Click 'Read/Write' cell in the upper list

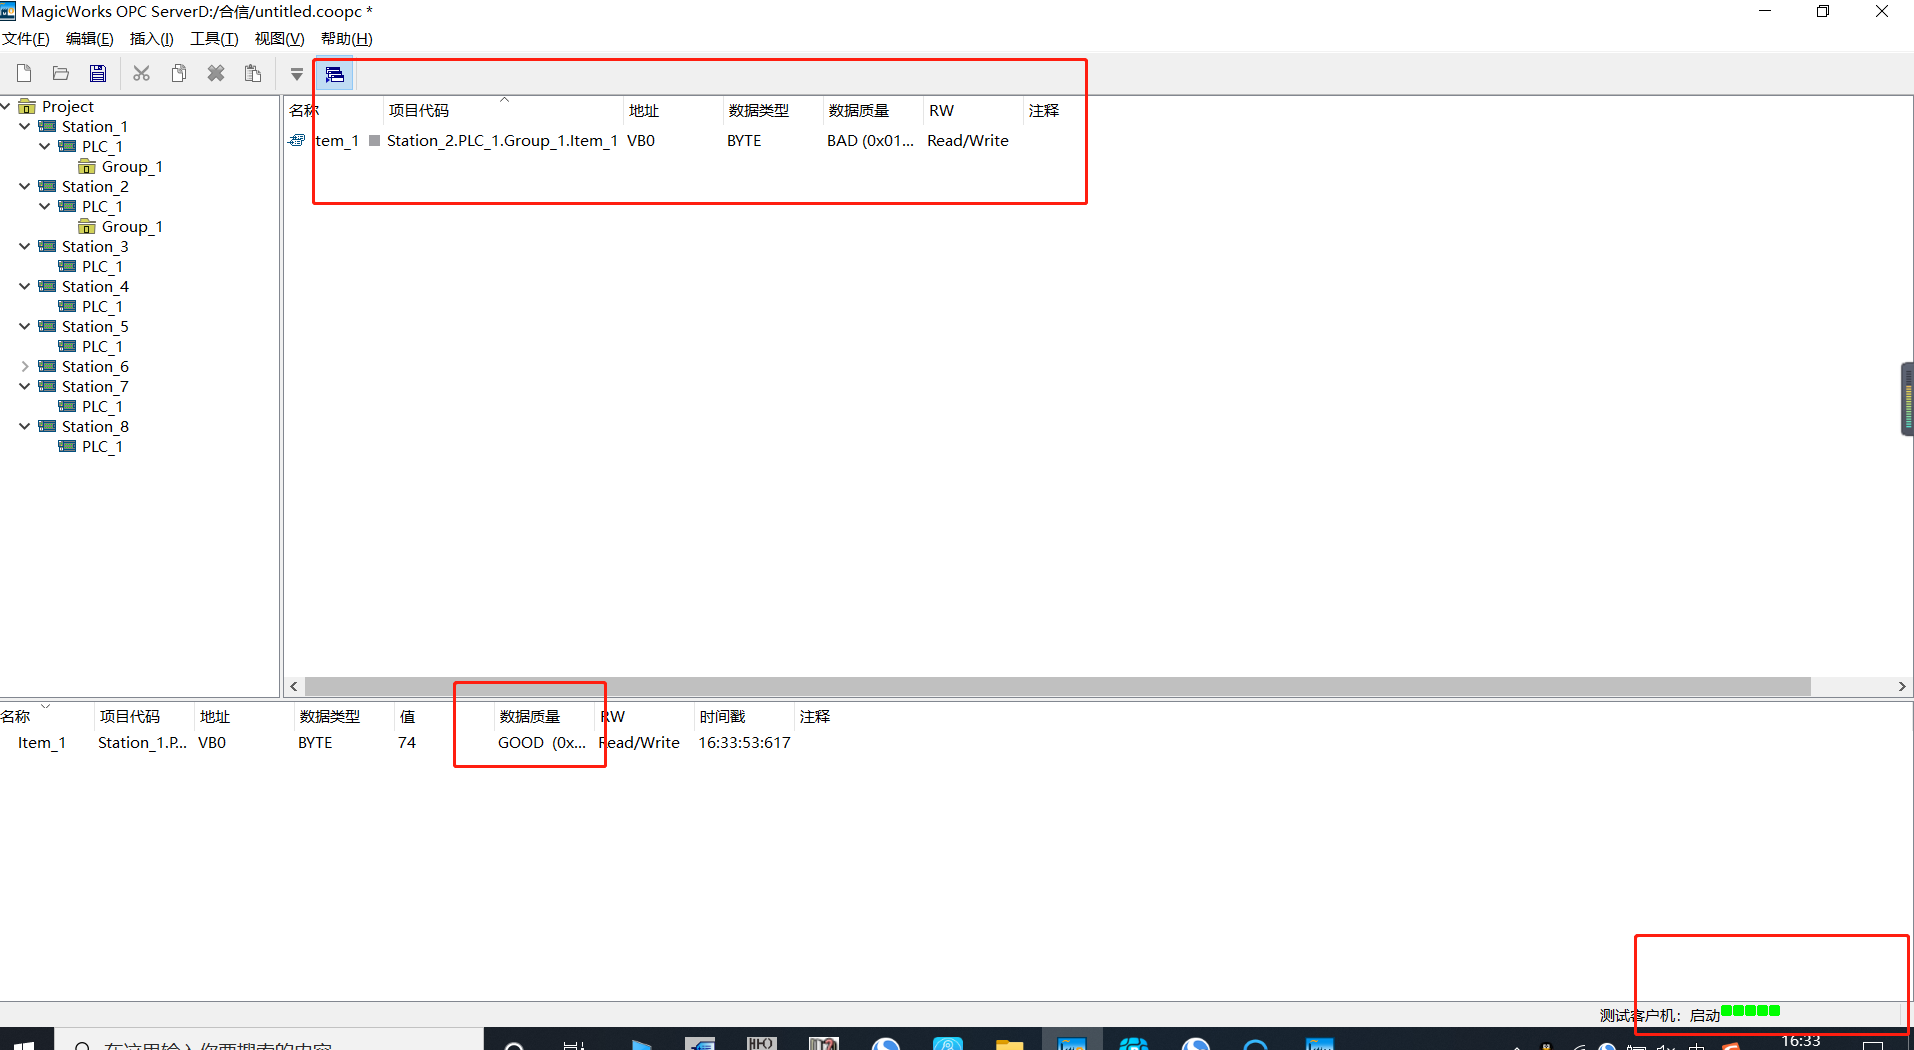pos(968,140)
